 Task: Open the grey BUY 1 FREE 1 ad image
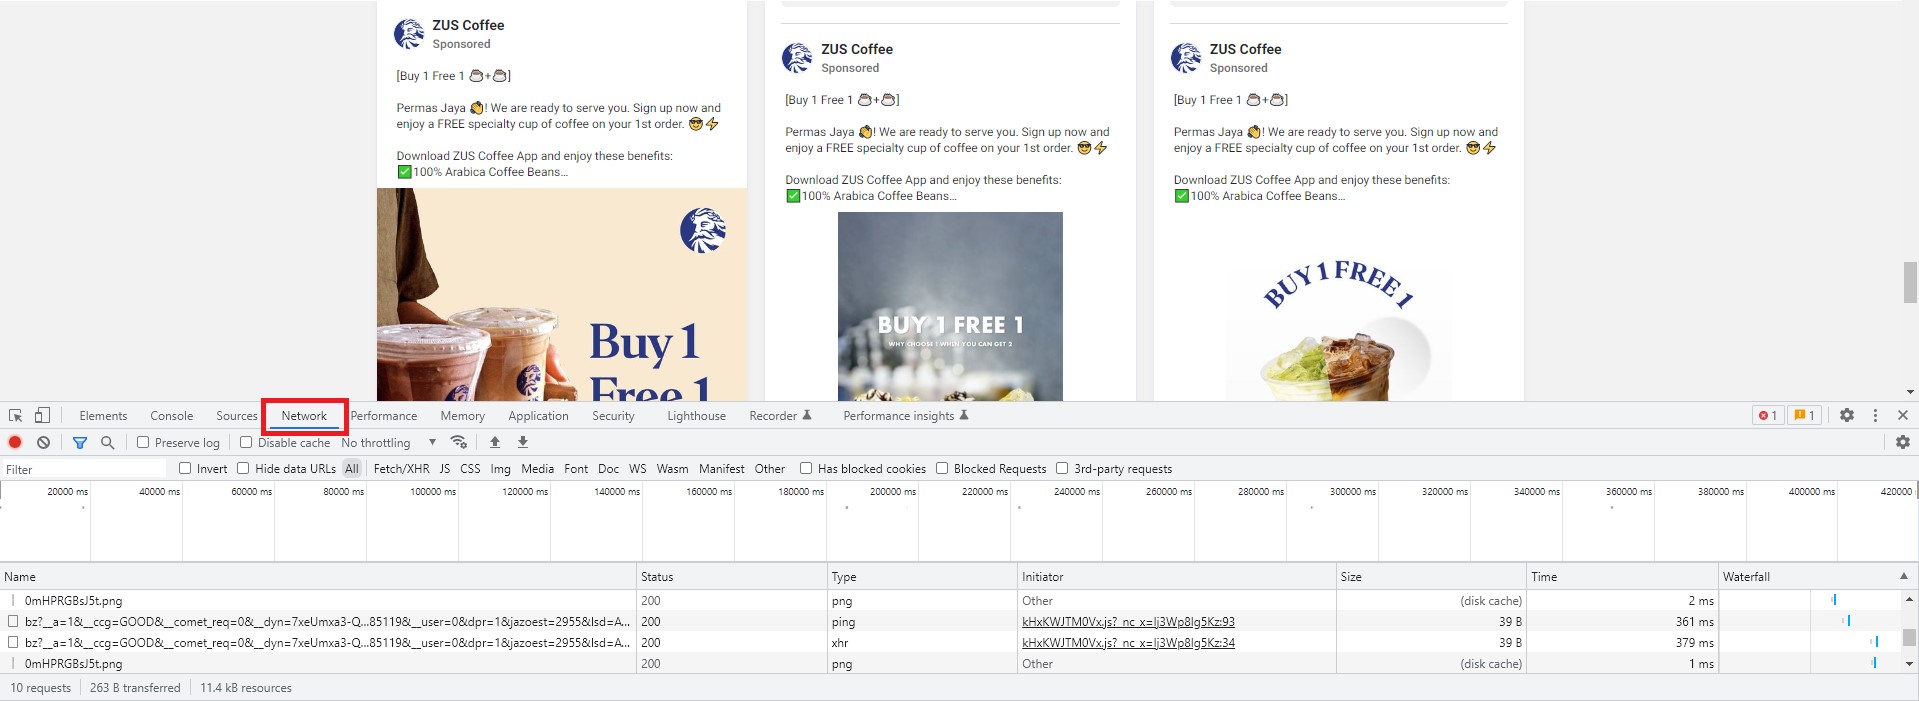tap(950, 307)
